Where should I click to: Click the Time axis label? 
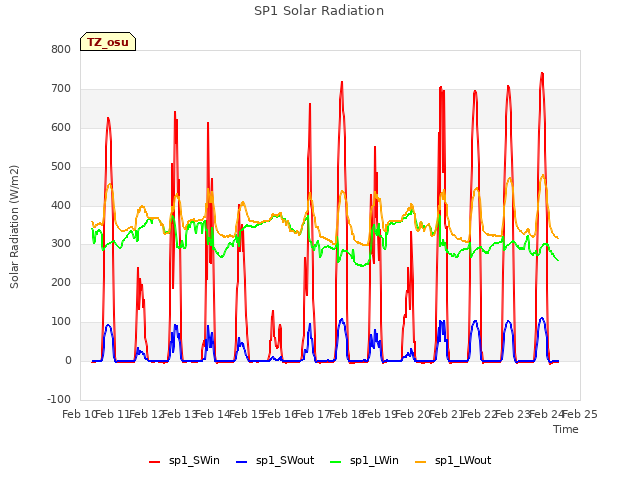pos(566,429)
